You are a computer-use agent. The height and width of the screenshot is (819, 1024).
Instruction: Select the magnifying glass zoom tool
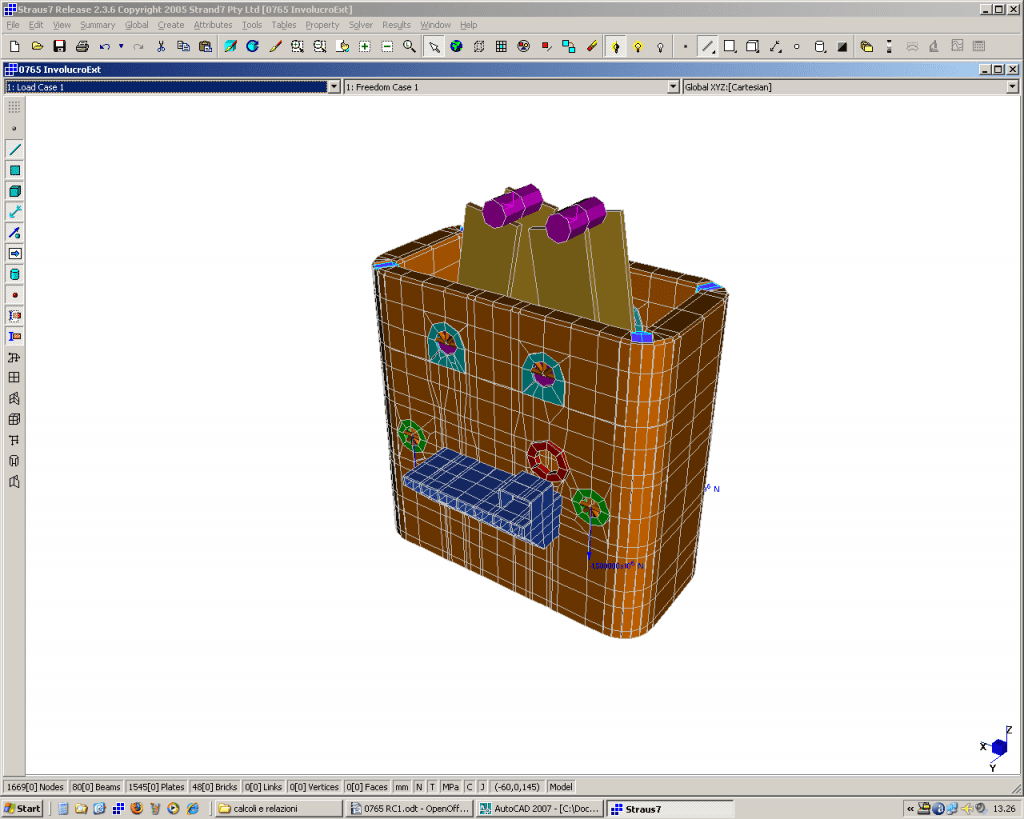click(x=409, y=46)
